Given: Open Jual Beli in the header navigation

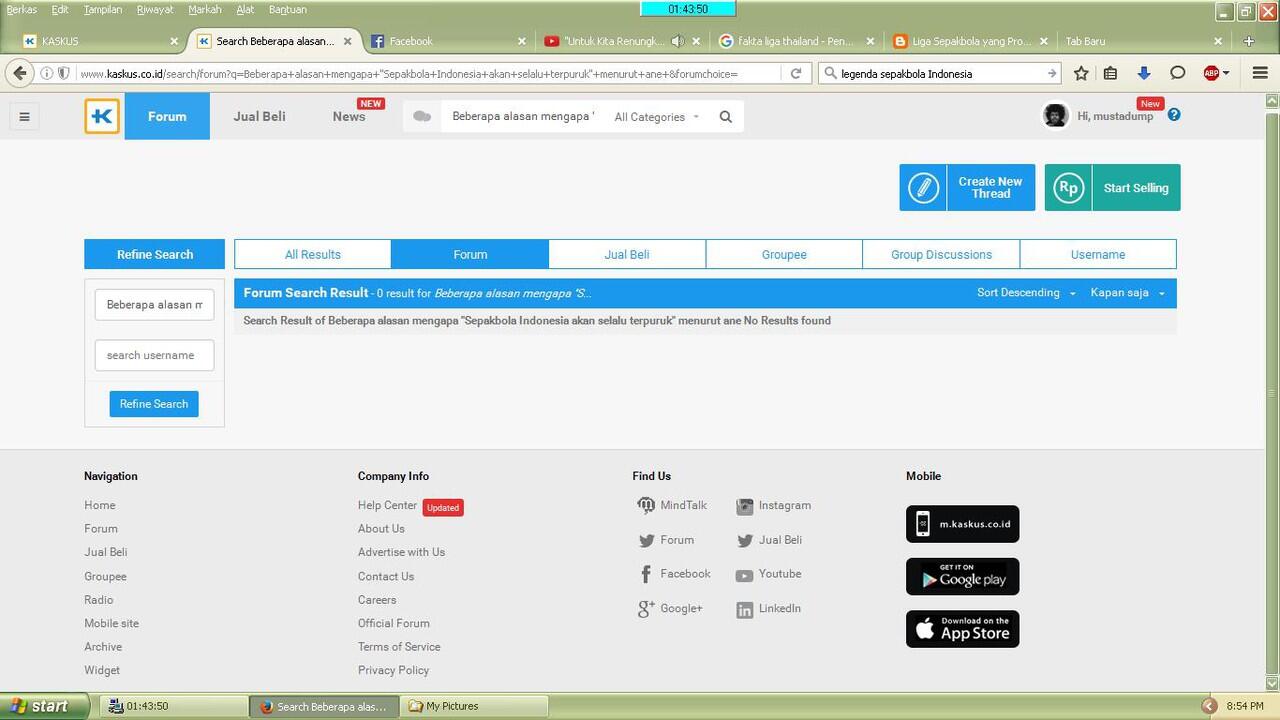Looking at the screenshot, I should click(260, 116).
